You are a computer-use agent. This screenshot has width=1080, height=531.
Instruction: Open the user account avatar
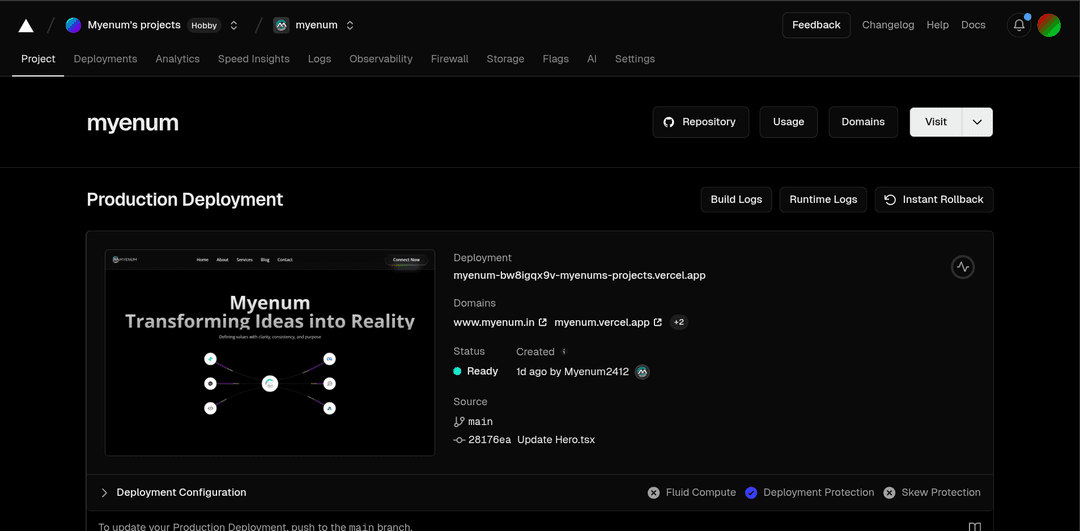[x=1049, y=25]
